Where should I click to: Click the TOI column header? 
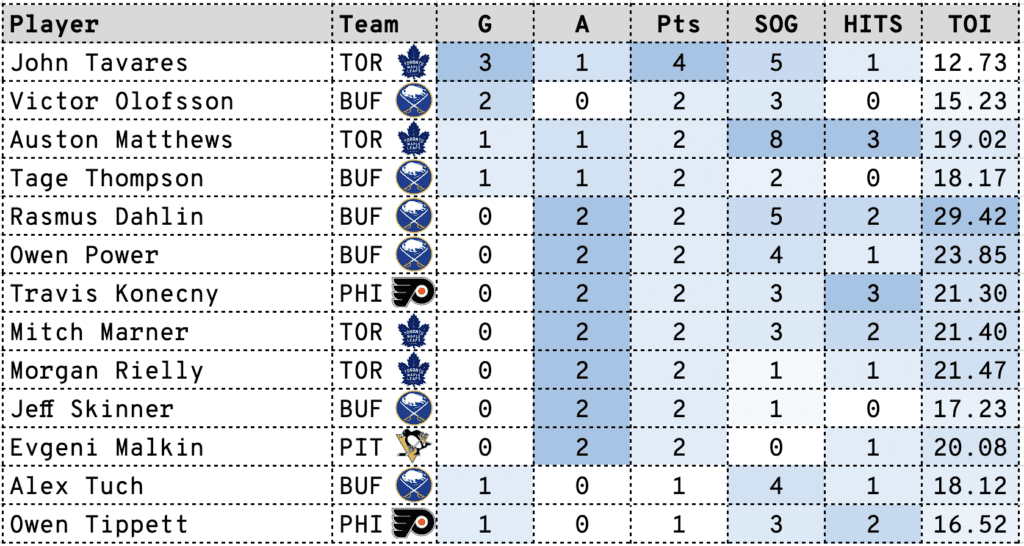pyautogui.click(x=969, y=25)
